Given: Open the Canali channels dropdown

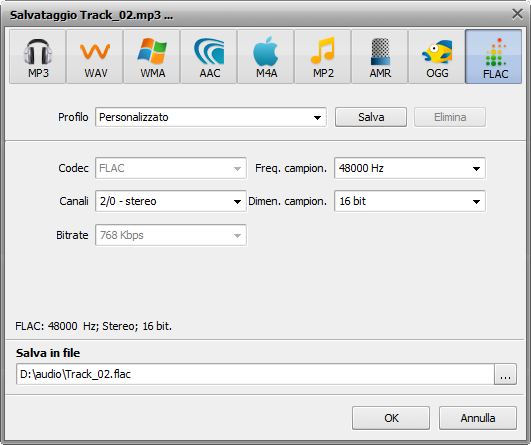Looking at the screenshot, I should coord(171,201).
